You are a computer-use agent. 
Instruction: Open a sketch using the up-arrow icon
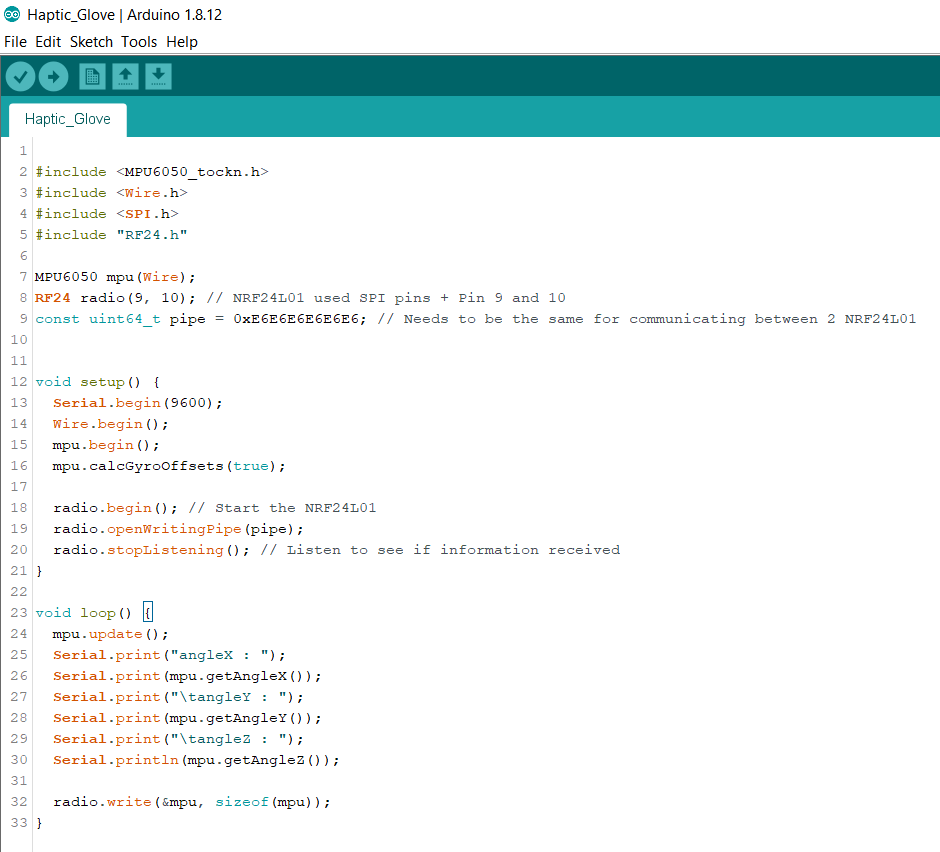(125, 77)
